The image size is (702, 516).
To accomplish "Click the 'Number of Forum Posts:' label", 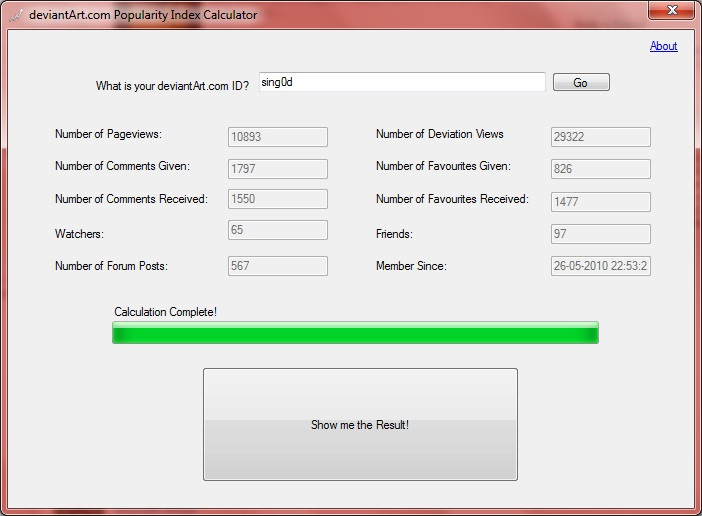I will pos(111,266).
